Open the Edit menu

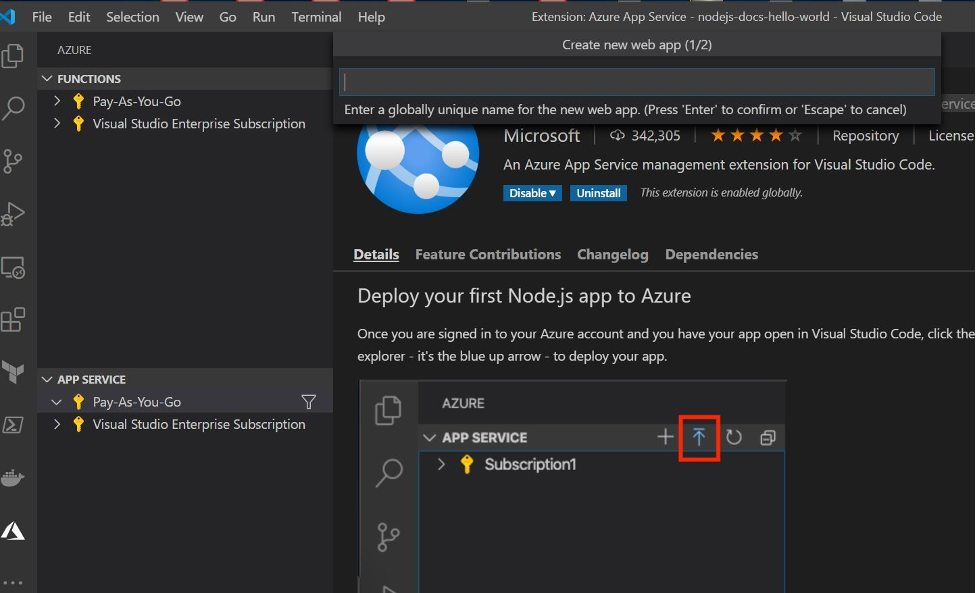[x=79, y=17]
